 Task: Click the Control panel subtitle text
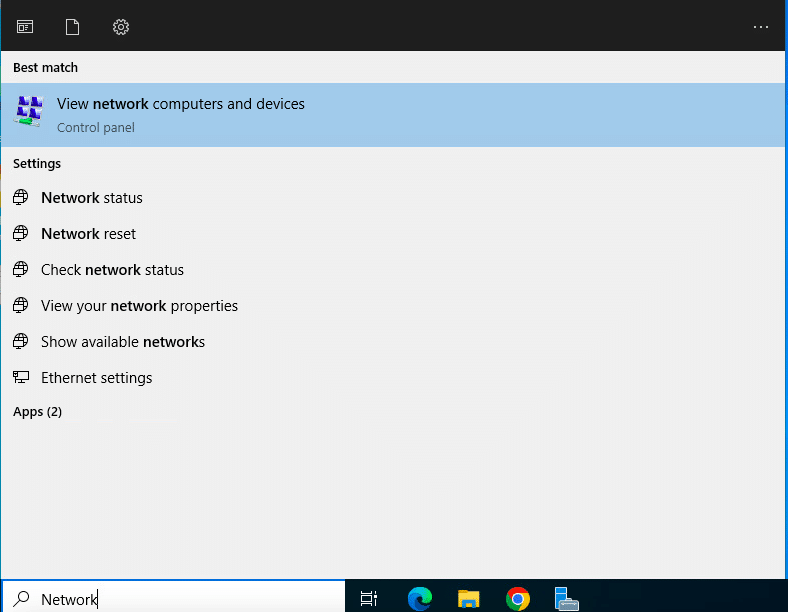pos(95,128)
